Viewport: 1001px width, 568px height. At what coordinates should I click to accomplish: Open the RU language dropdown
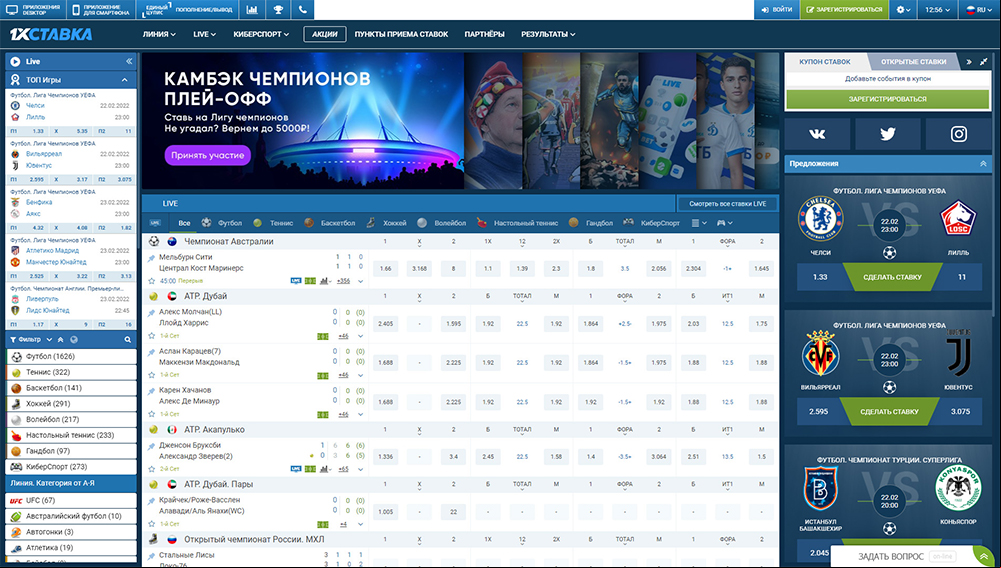coord(977,10)
